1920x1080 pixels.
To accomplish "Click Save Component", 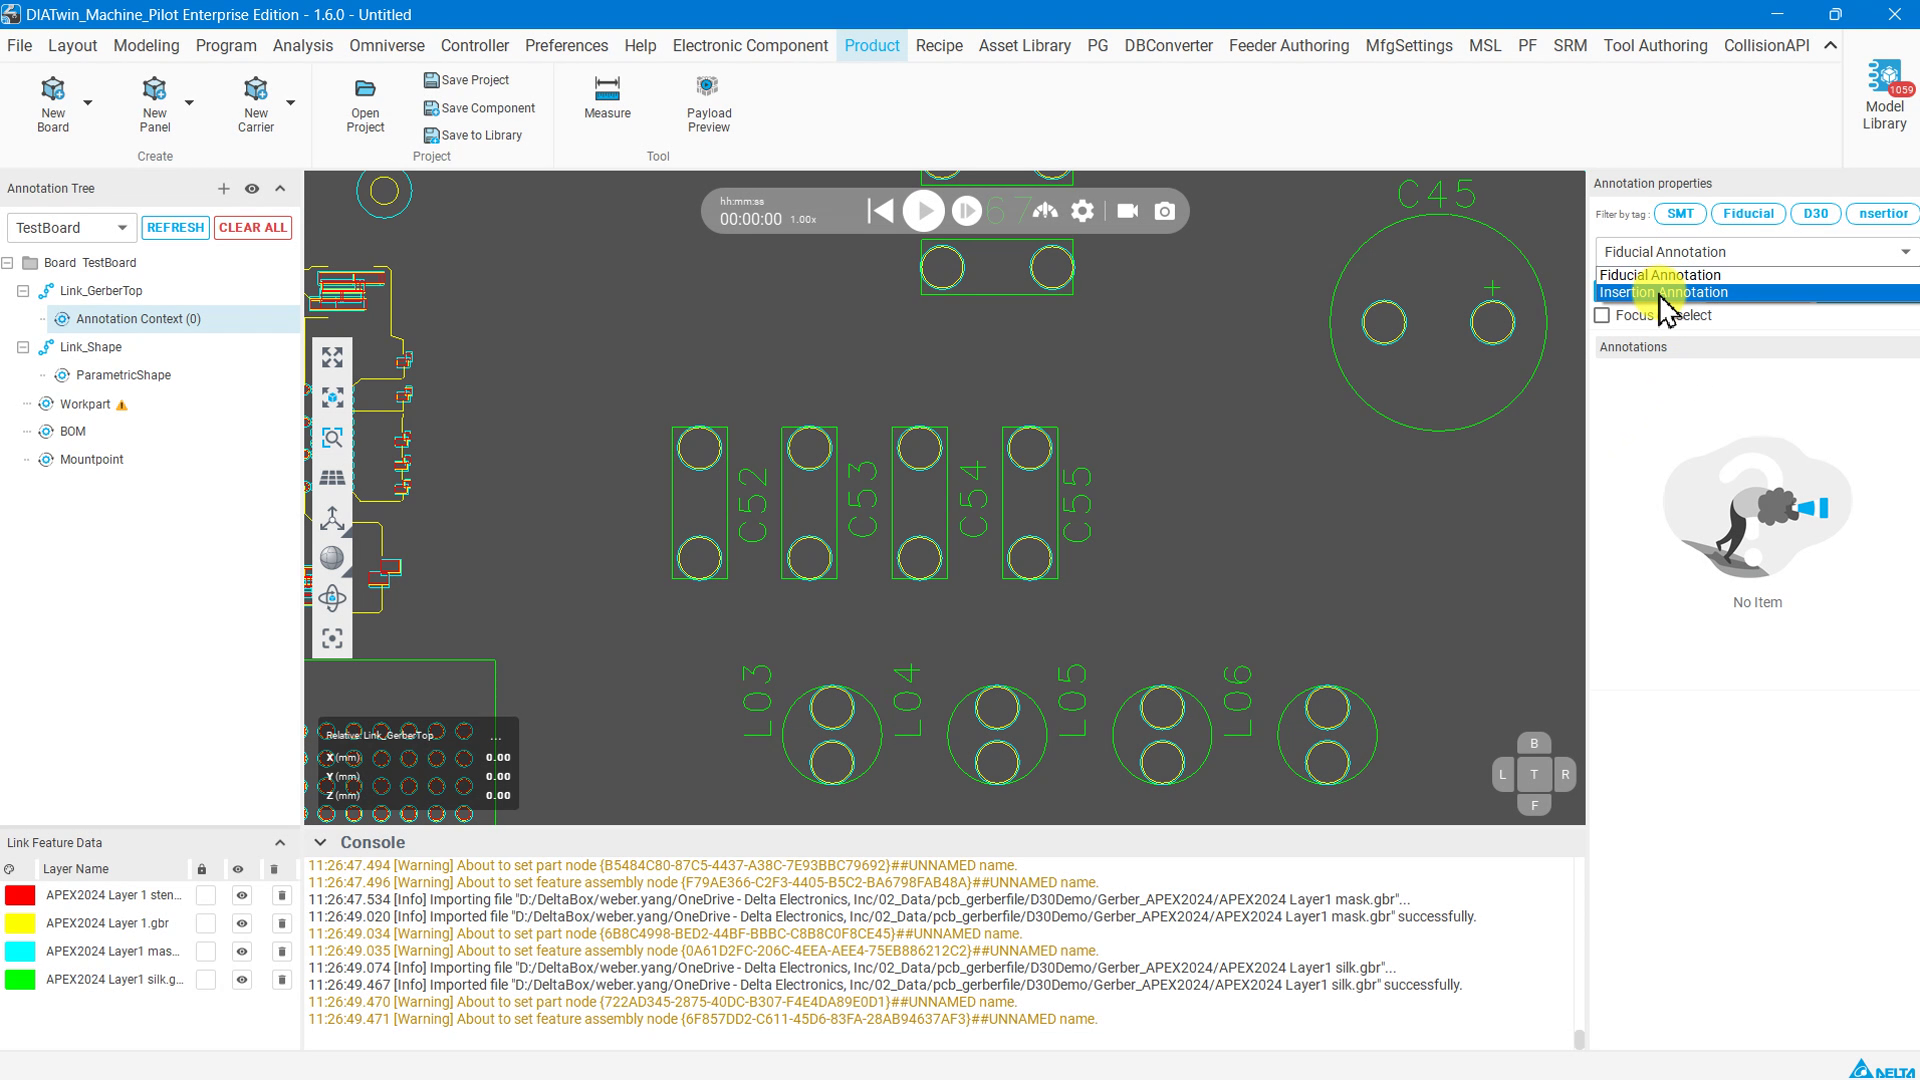I will click(x=479, y=108).
